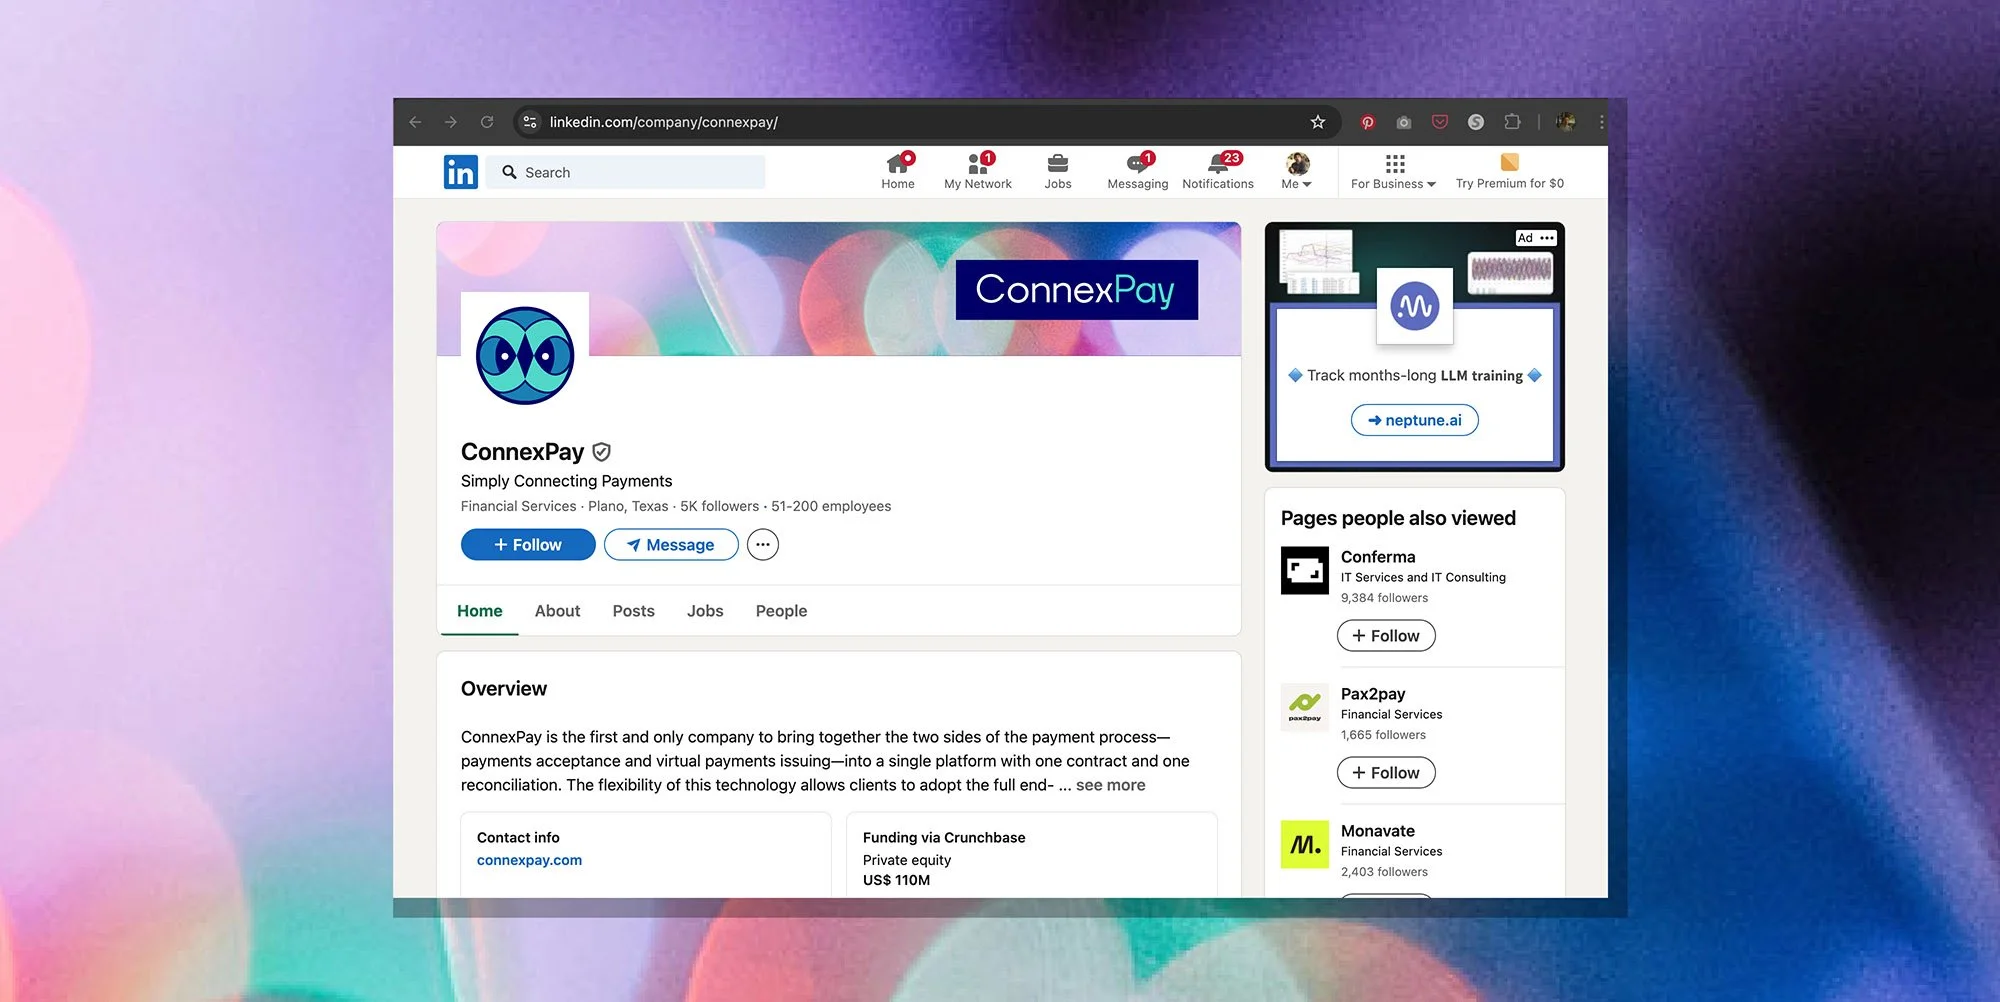Click the Try Premium for $0 icon
The width and height of the screenshot is (2000, 1002).
1510,162
